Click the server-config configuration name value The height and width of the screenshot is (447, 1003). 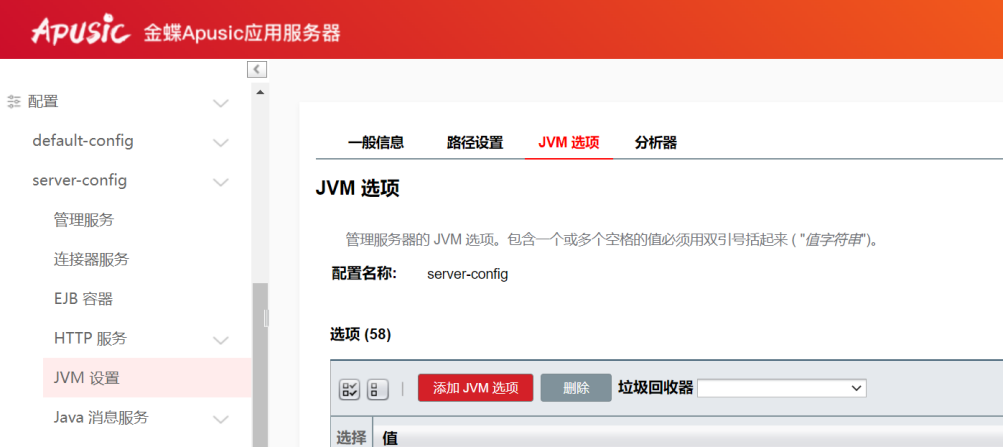(468, 275)
